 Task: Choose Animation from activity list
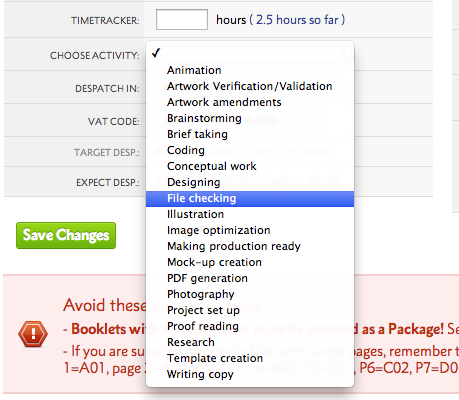(250, 70)
